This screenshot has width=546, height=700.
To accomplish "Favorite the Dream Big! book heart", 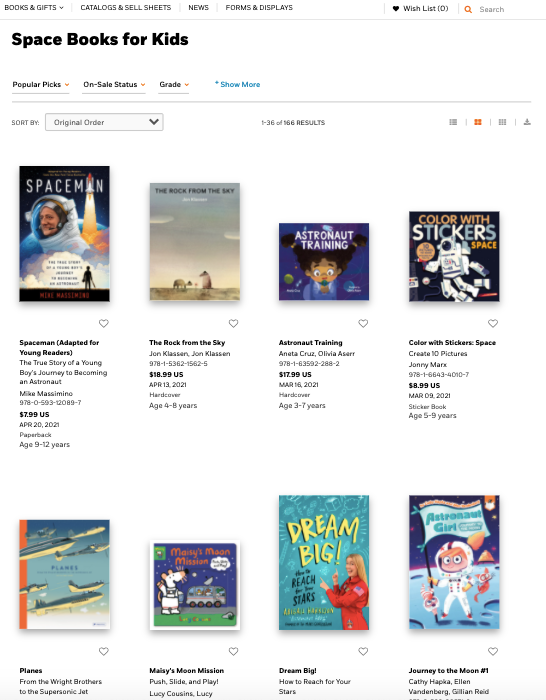I will pyautogui.click(x=363, y=651).
